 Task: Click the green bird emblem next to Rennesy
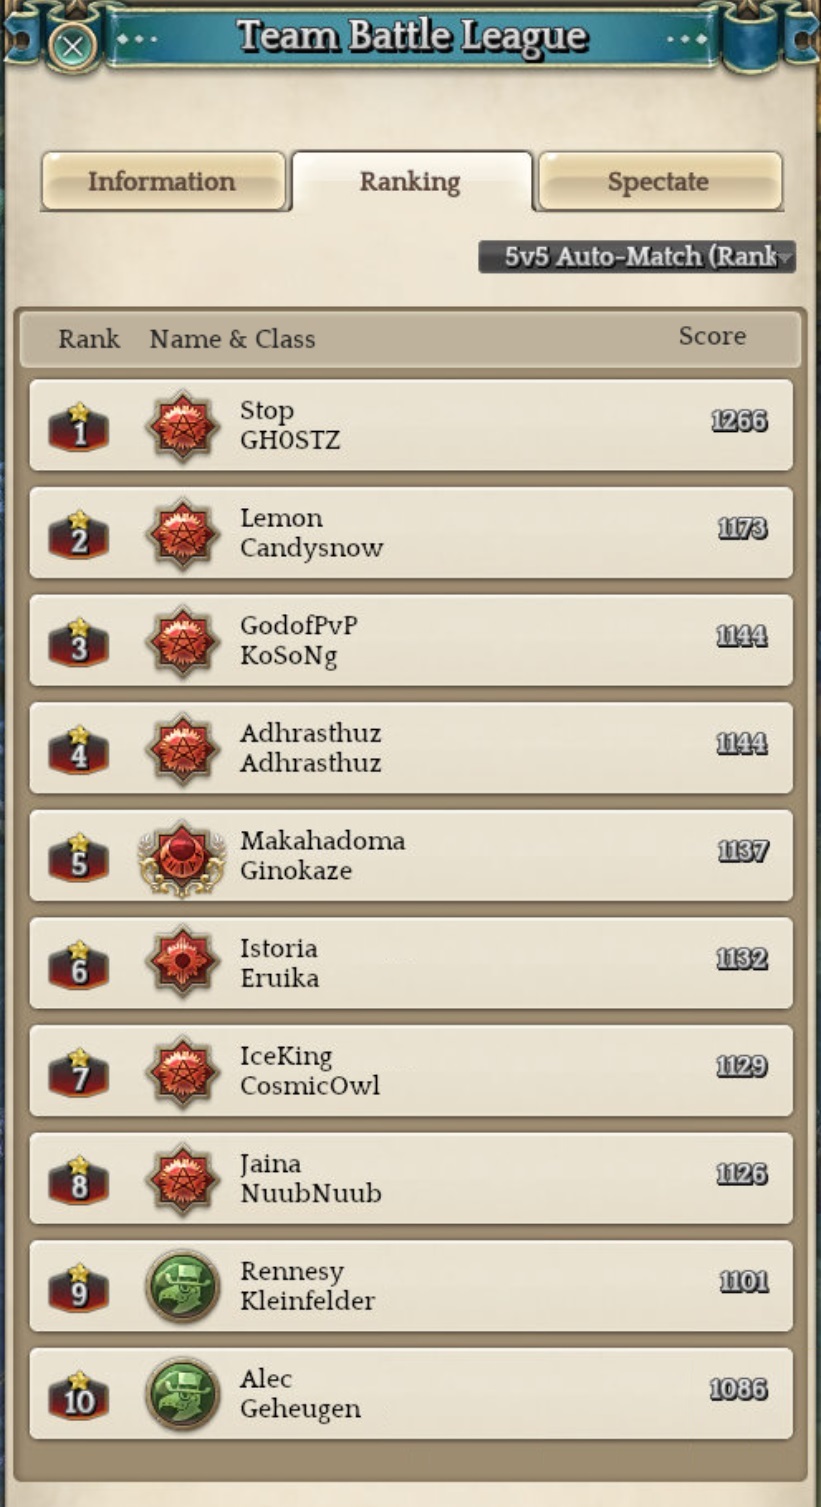(182, 1287)
